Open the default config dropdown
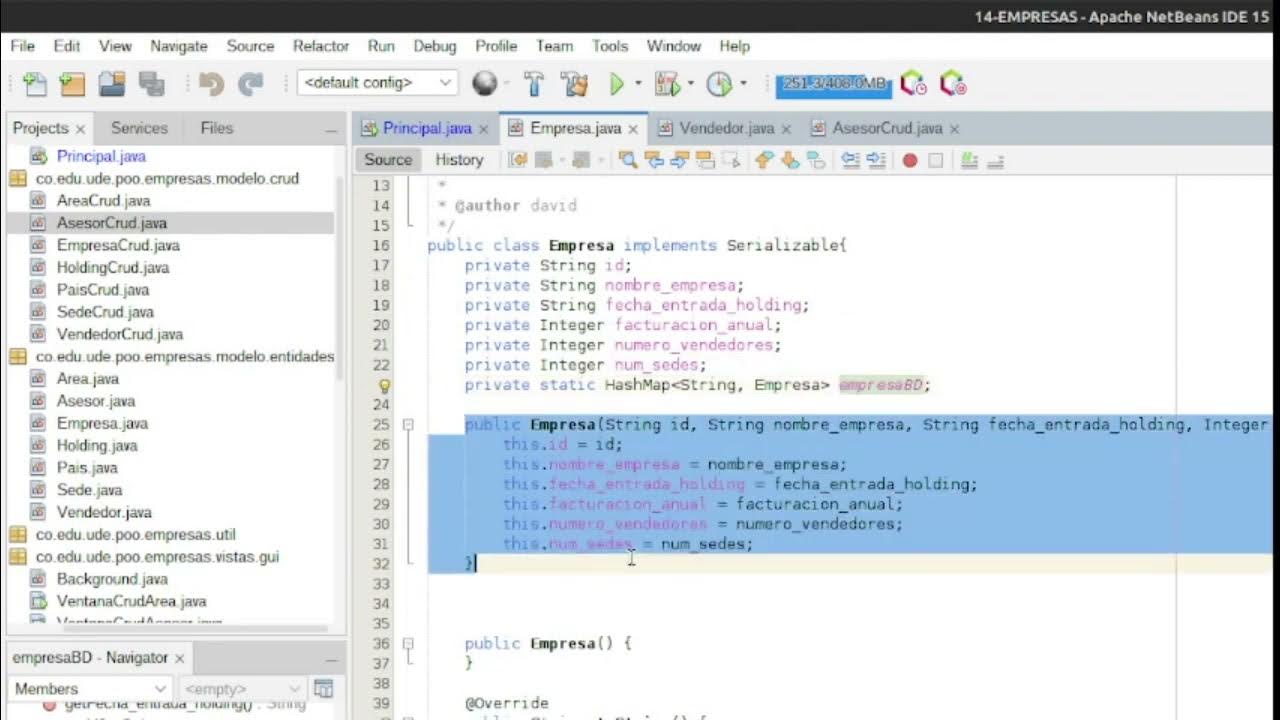1280x720 pixels. pos(377,83)
